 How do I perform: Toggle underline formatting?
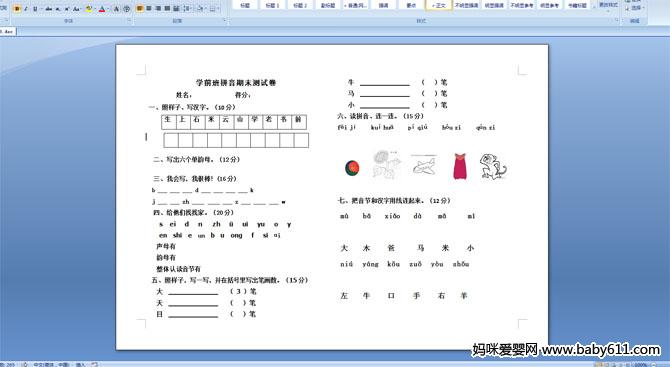(35, 9)
